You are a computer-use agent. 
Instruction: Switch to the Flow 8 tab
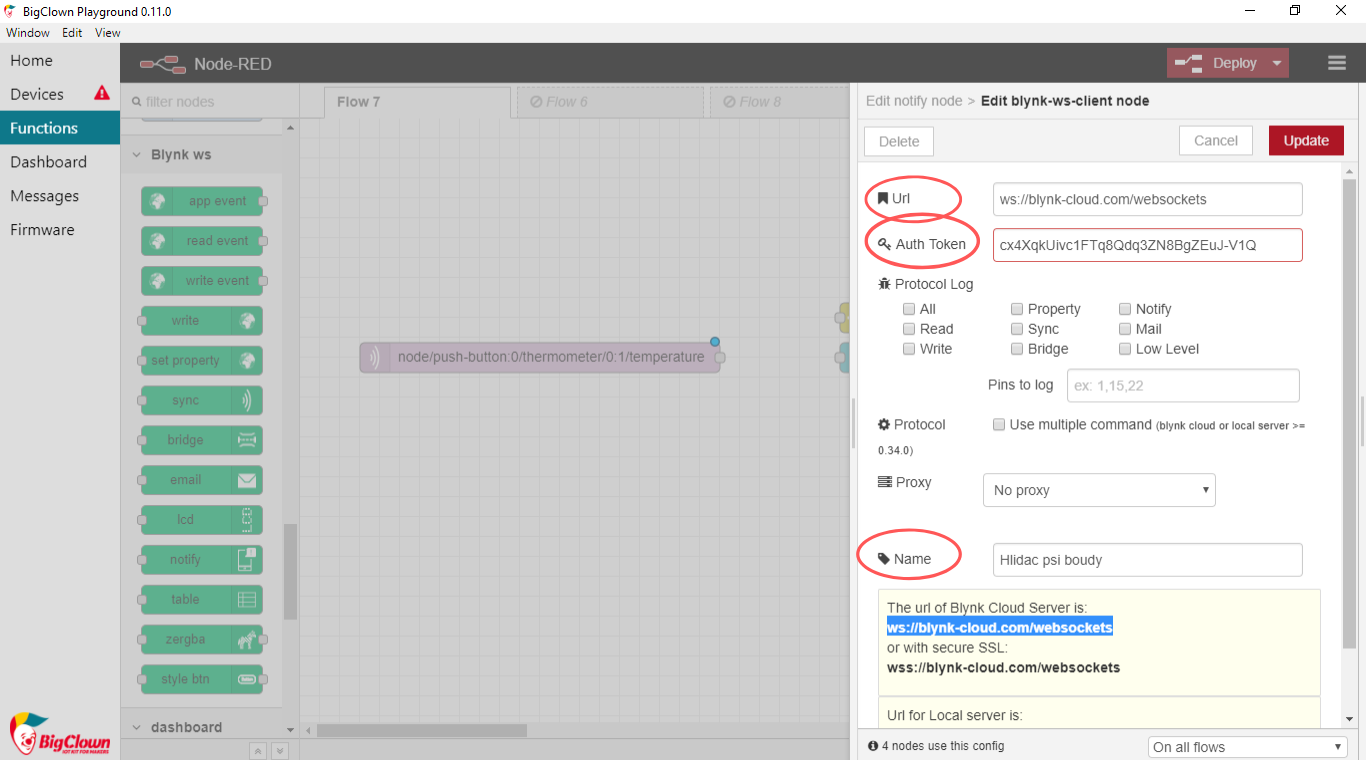[780, 102]
